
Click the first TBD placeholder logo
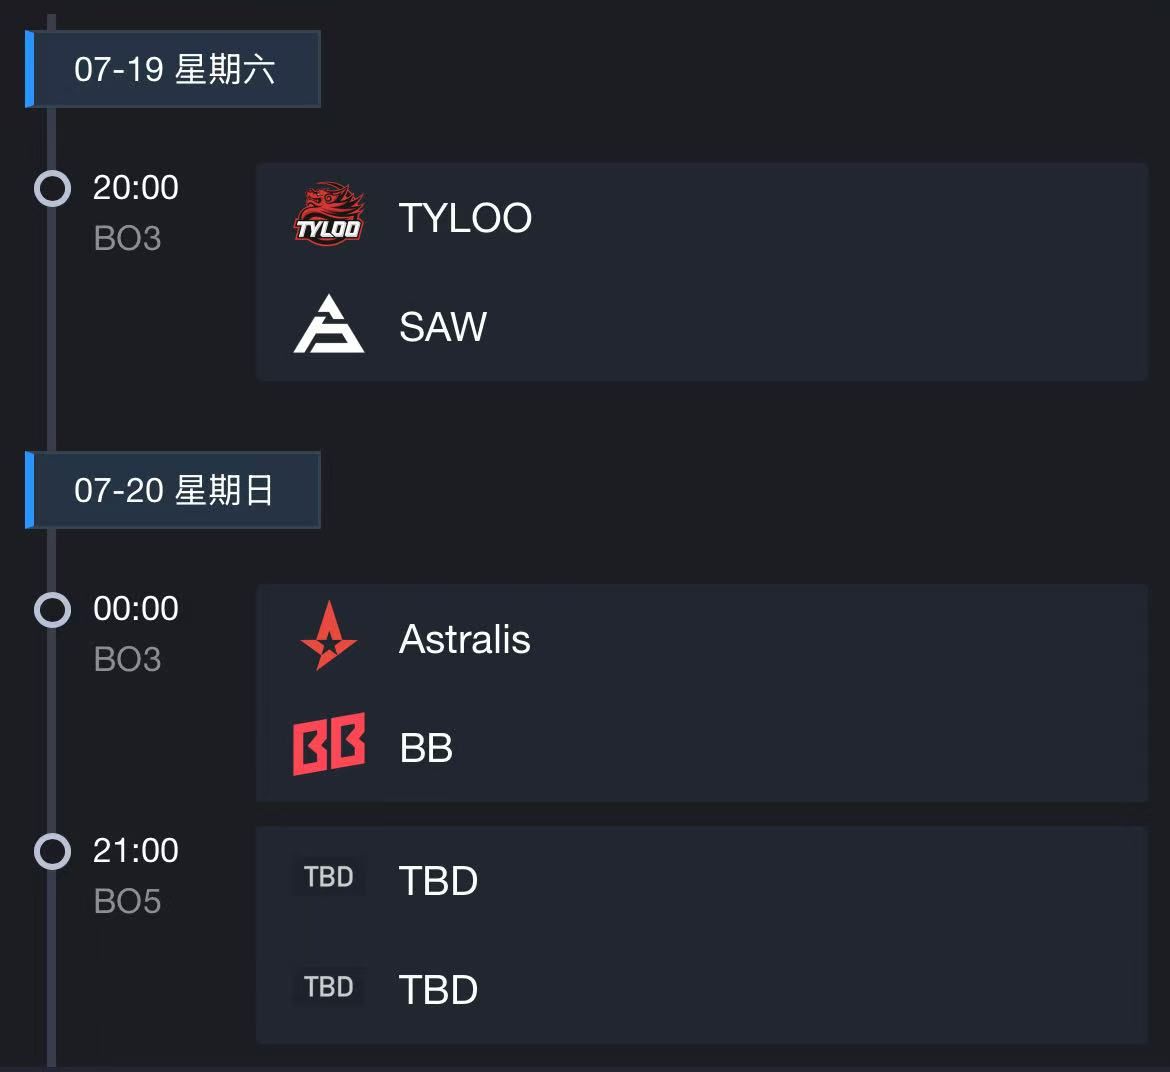(x=328, y=877)
